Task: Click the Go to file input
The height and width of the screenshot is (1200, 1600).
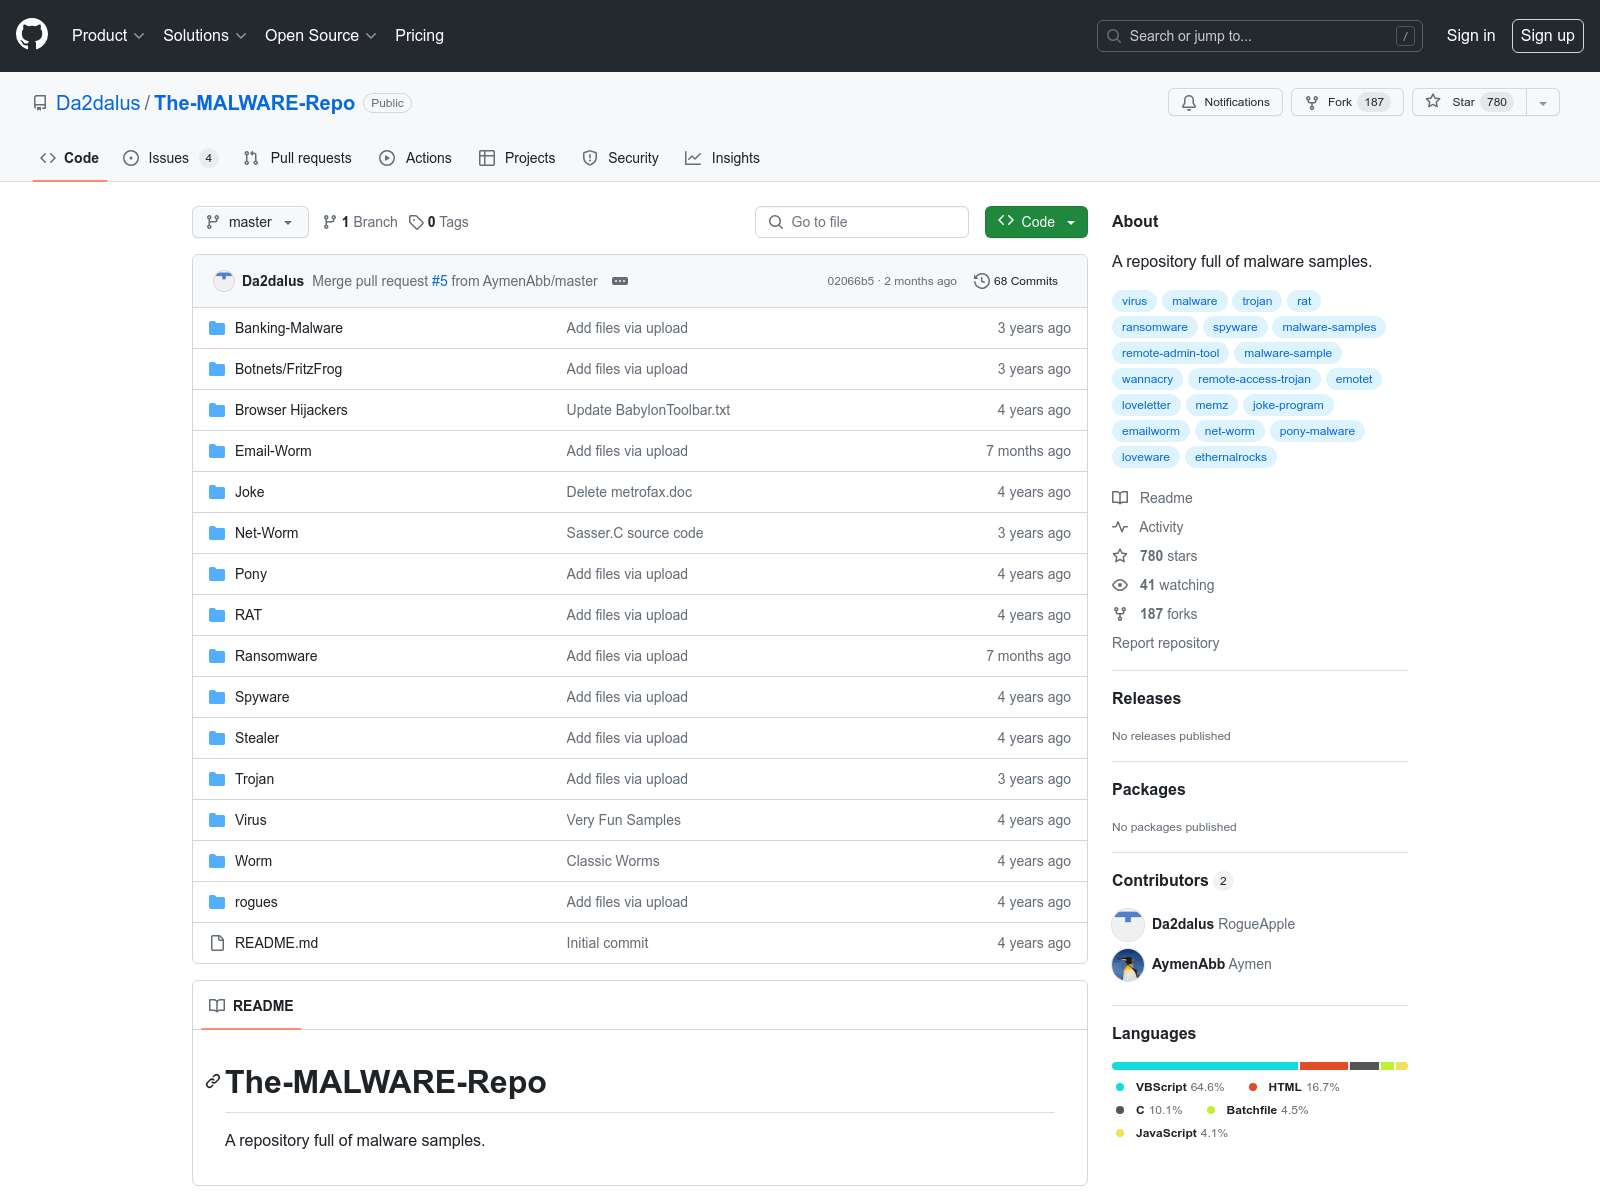Action: [862, 222]
